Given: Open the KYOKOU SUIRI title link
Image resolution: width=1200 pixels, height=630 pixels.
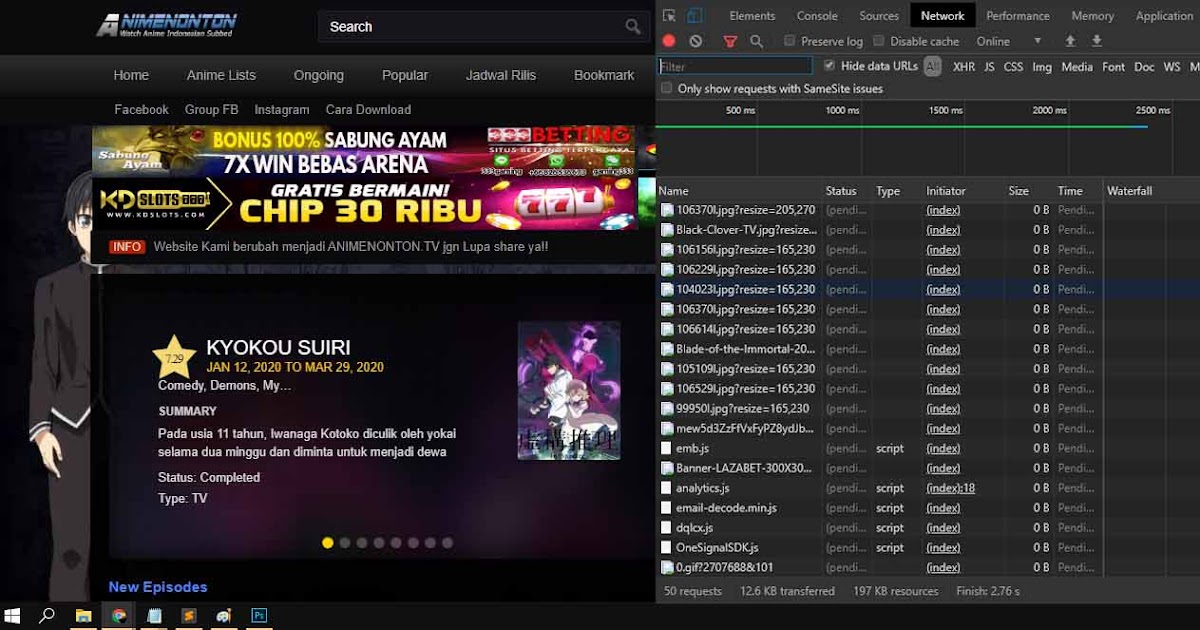Looking at the screenshot, I should coord(278,348).
